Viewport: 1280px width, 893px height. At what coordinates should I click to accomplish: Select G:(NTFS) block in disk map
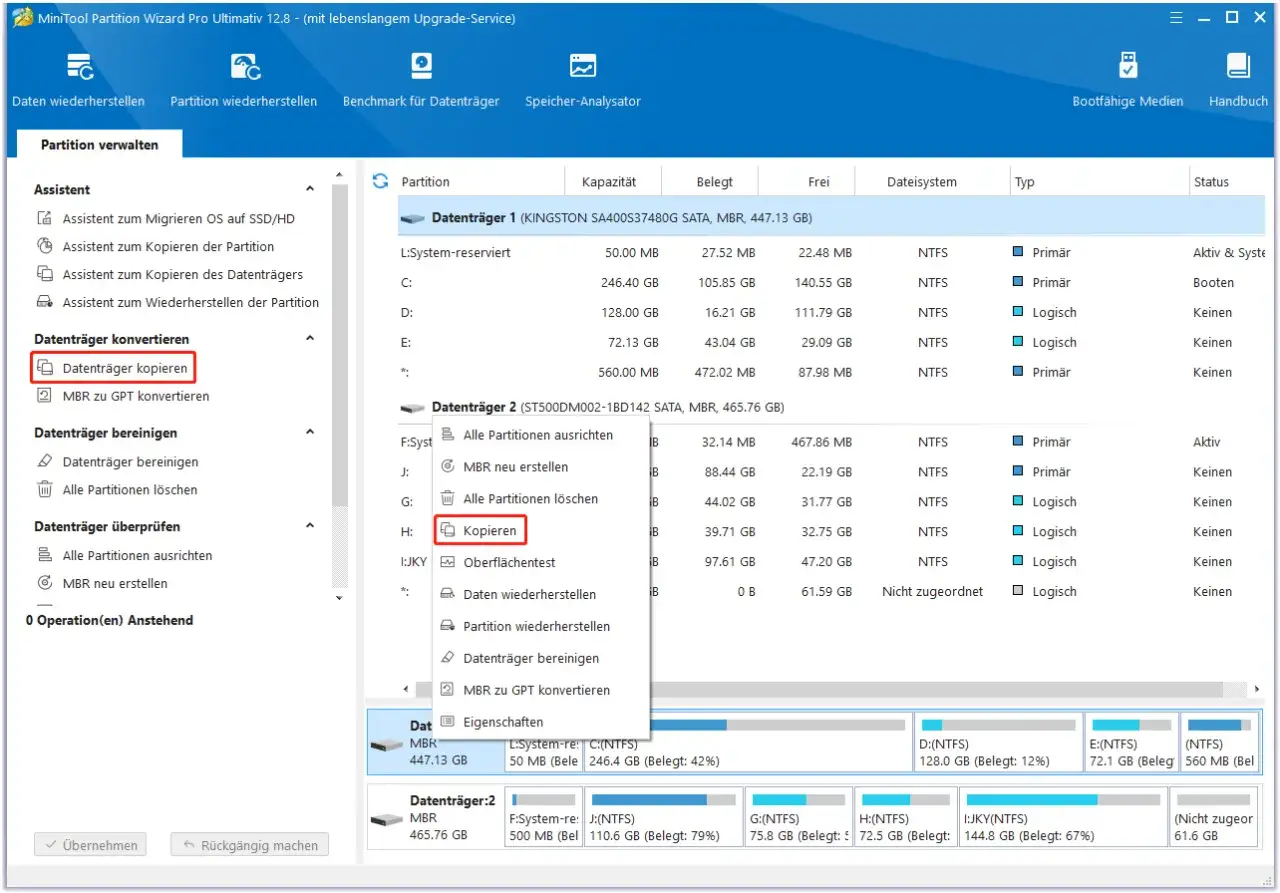coord(799,816)
